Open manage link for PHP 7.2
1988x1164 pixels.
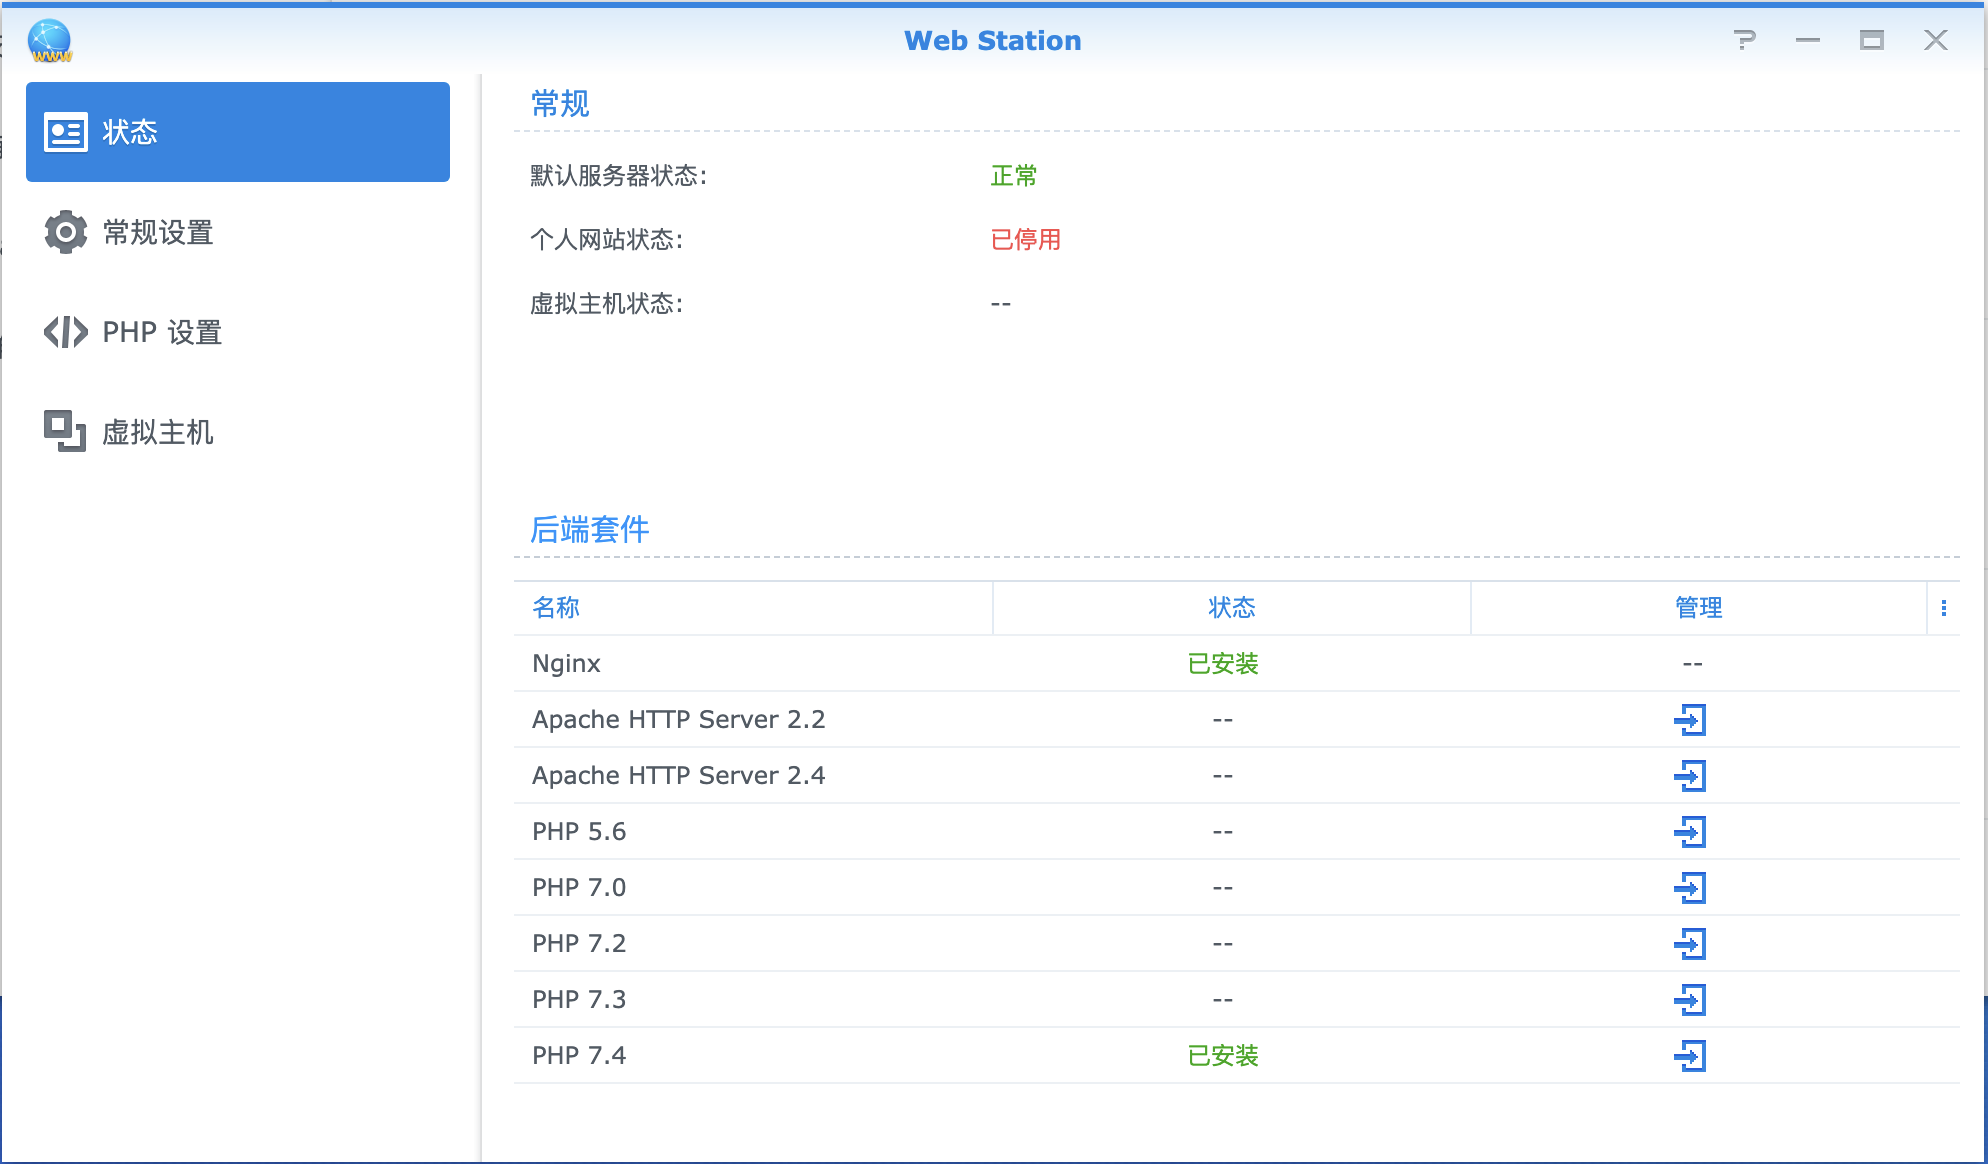[x=1690, y=943]
